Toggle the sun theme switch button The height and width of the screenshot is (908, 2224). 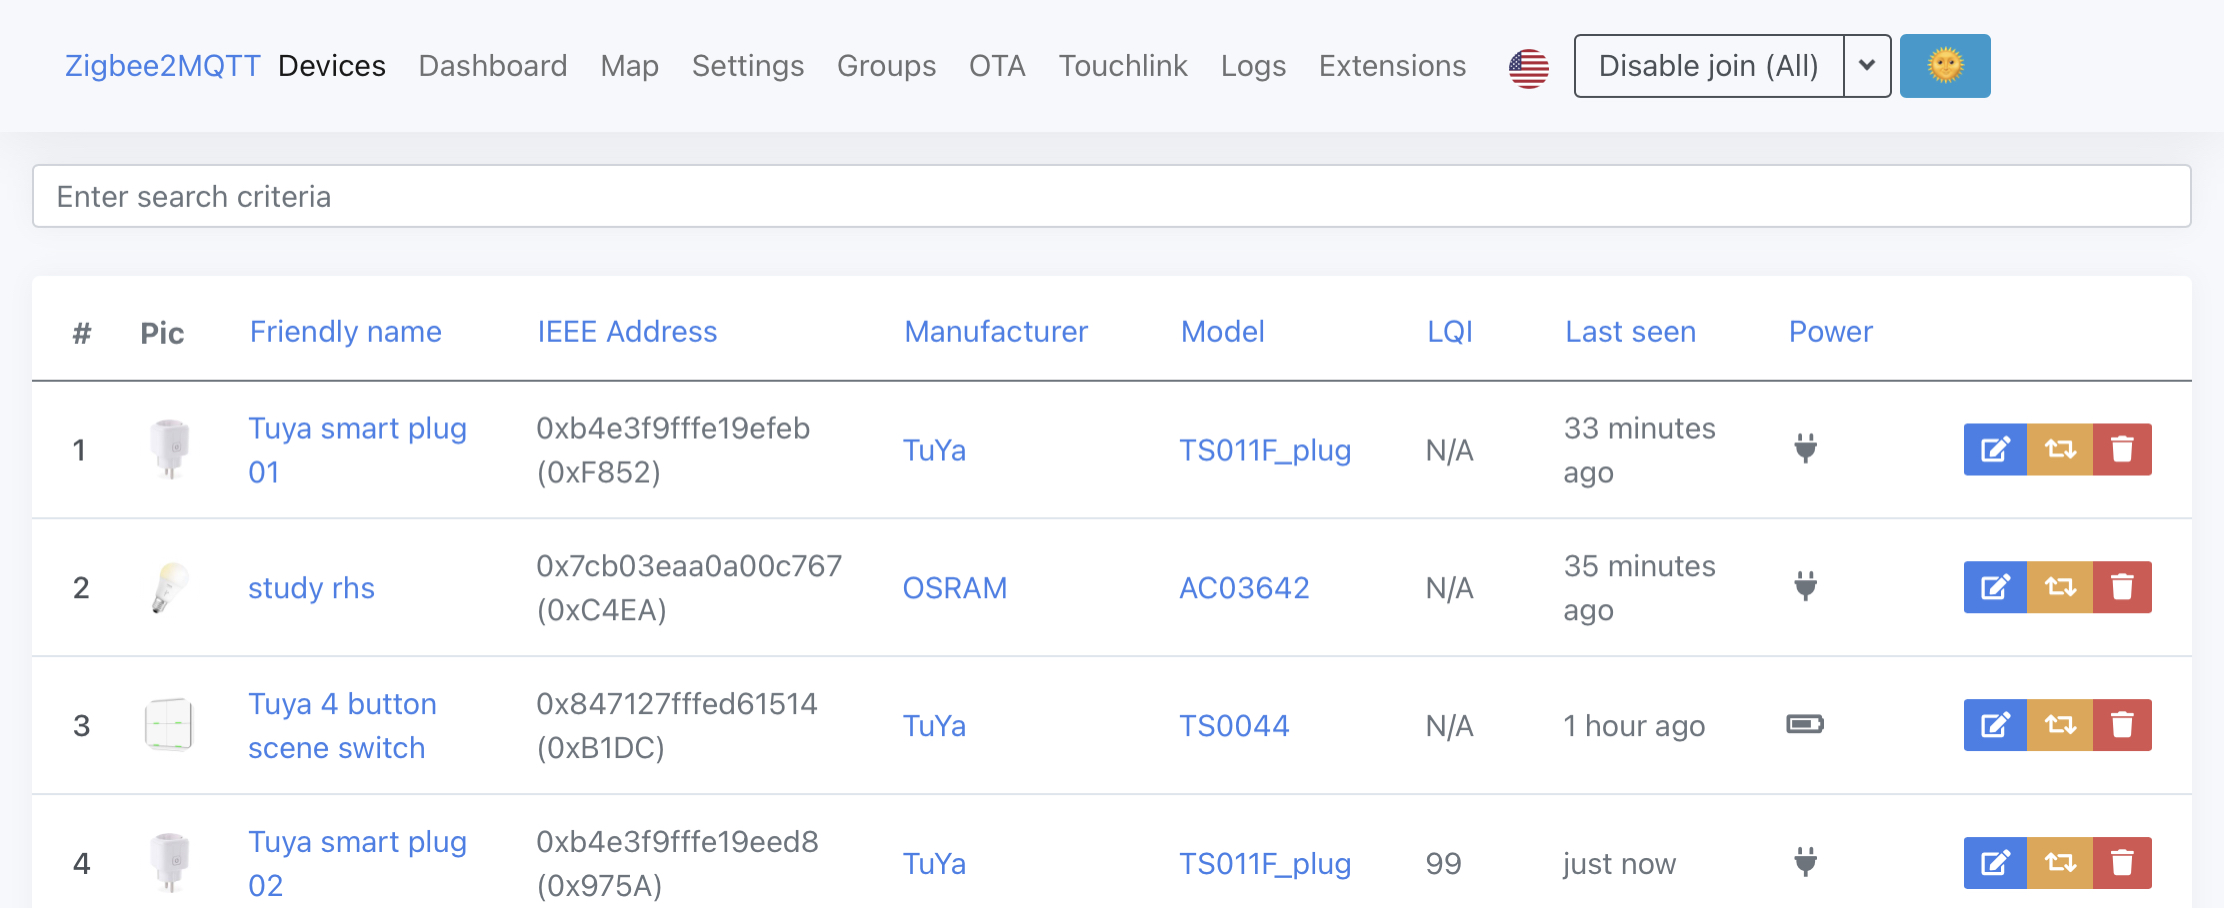click(x=1945, y=66)
